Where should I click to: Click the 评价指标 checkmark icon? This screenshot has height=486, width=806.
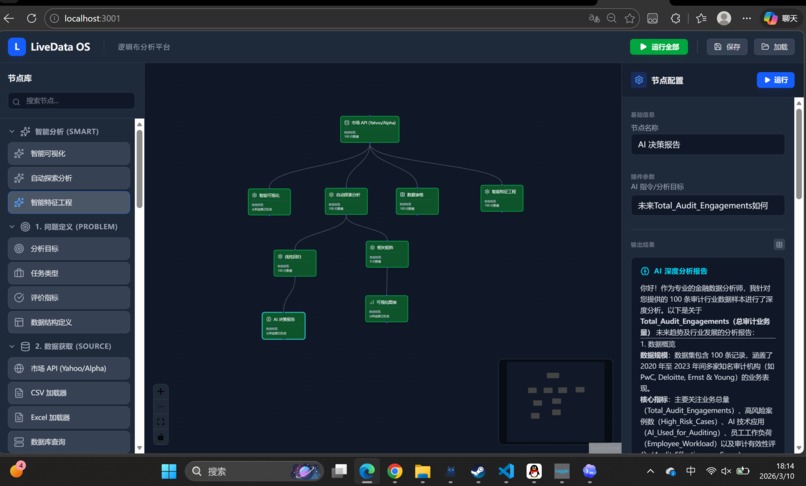[x=19, y=297]
